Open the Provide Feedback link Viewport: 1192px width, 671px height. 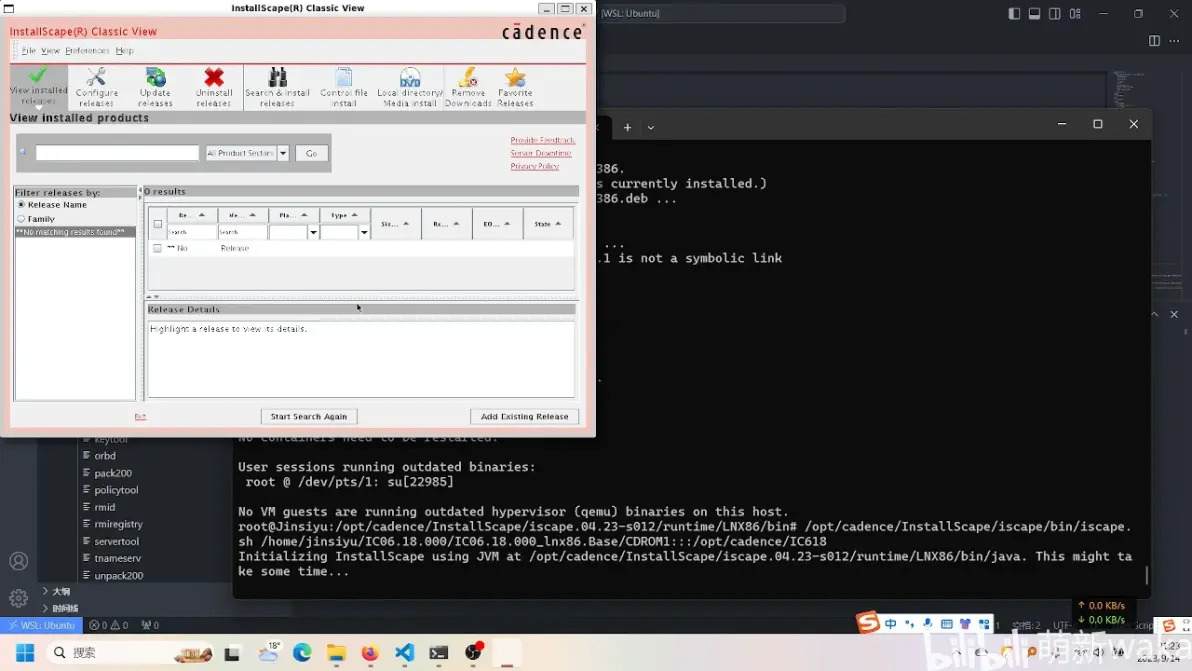[543, 141]
